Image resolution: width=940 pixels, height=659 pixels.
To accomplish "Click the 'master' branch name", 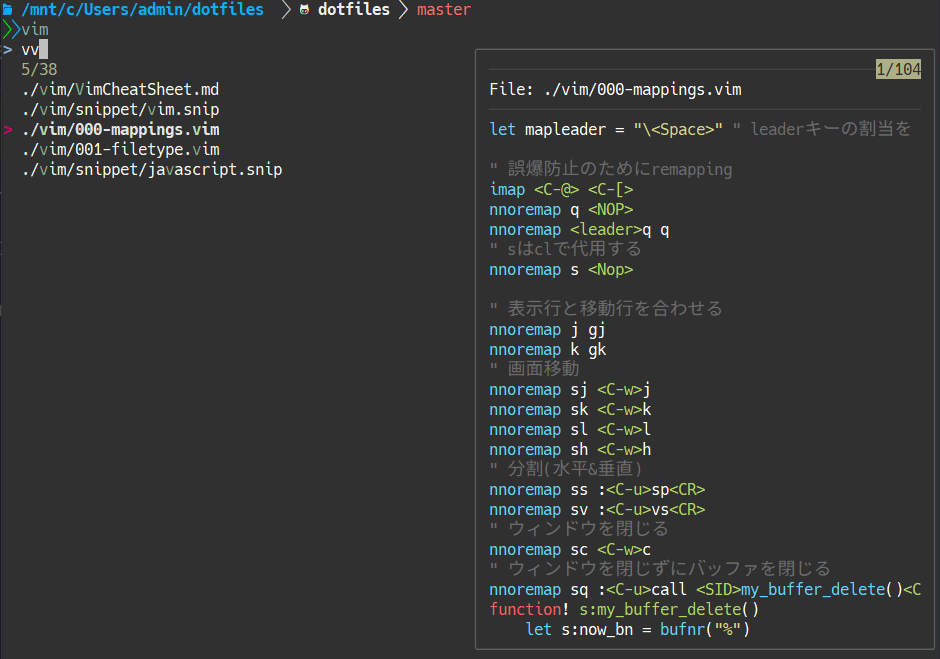I will coord(444,10).
